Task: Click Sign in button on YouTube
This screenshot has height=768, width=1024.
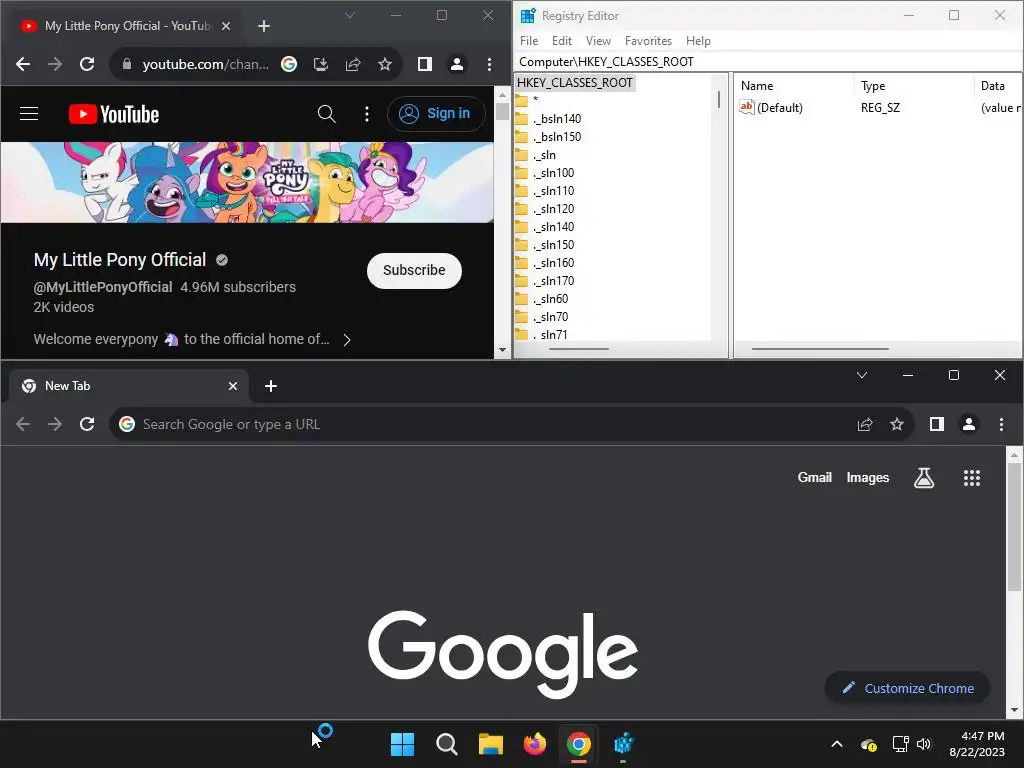Action: [436, 114]
